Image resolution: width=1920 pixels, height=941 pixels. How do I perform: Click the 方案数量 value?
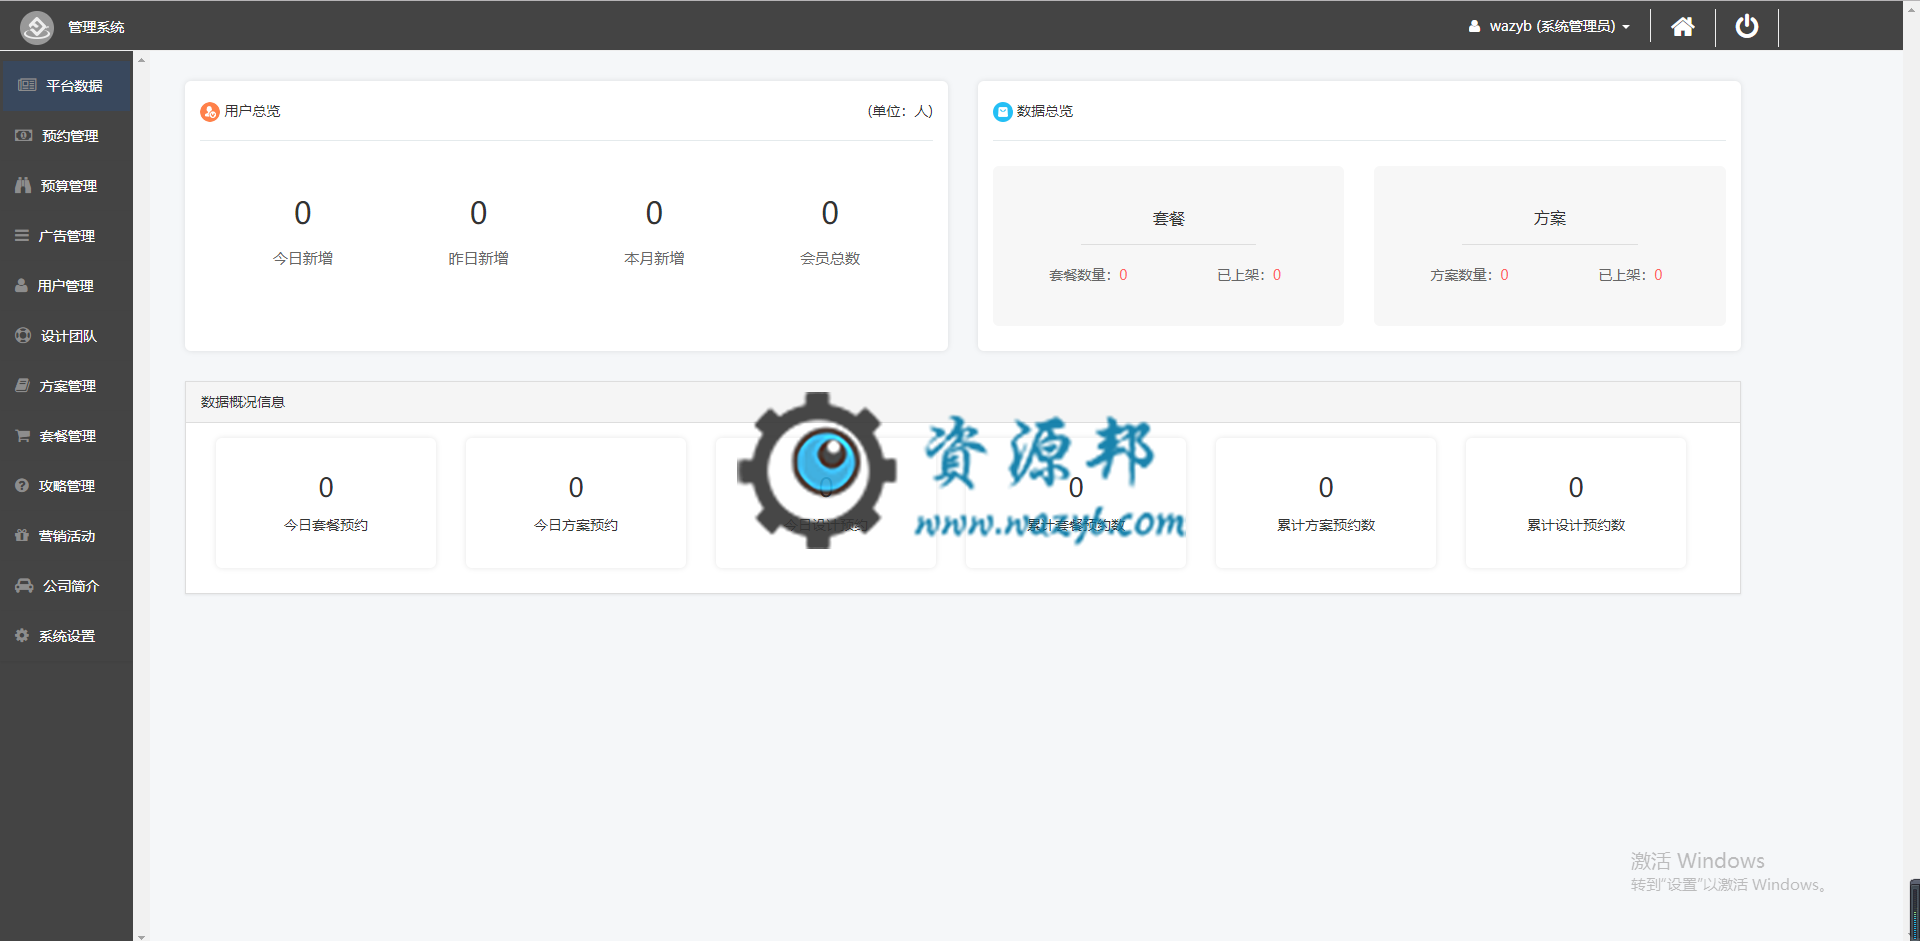coord(1504,275)
